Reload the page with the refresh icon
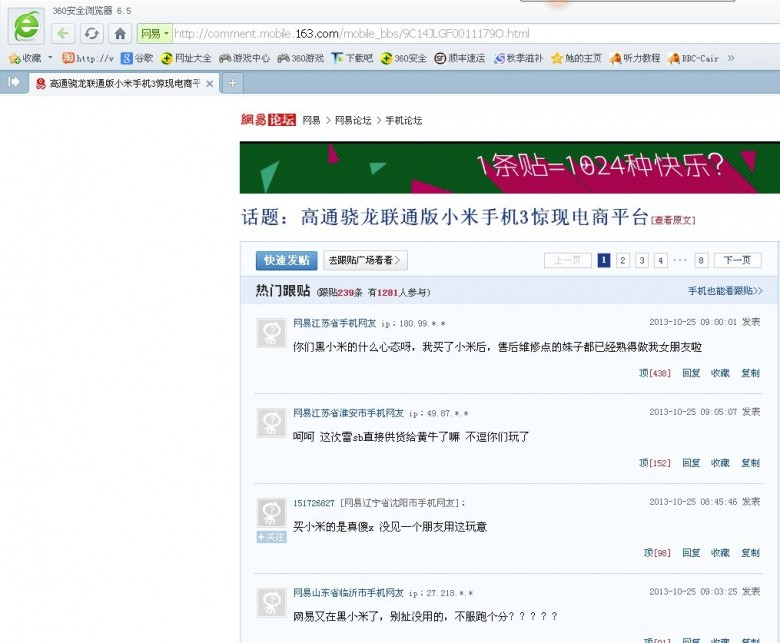780x643 pixels. click(92, 34)
